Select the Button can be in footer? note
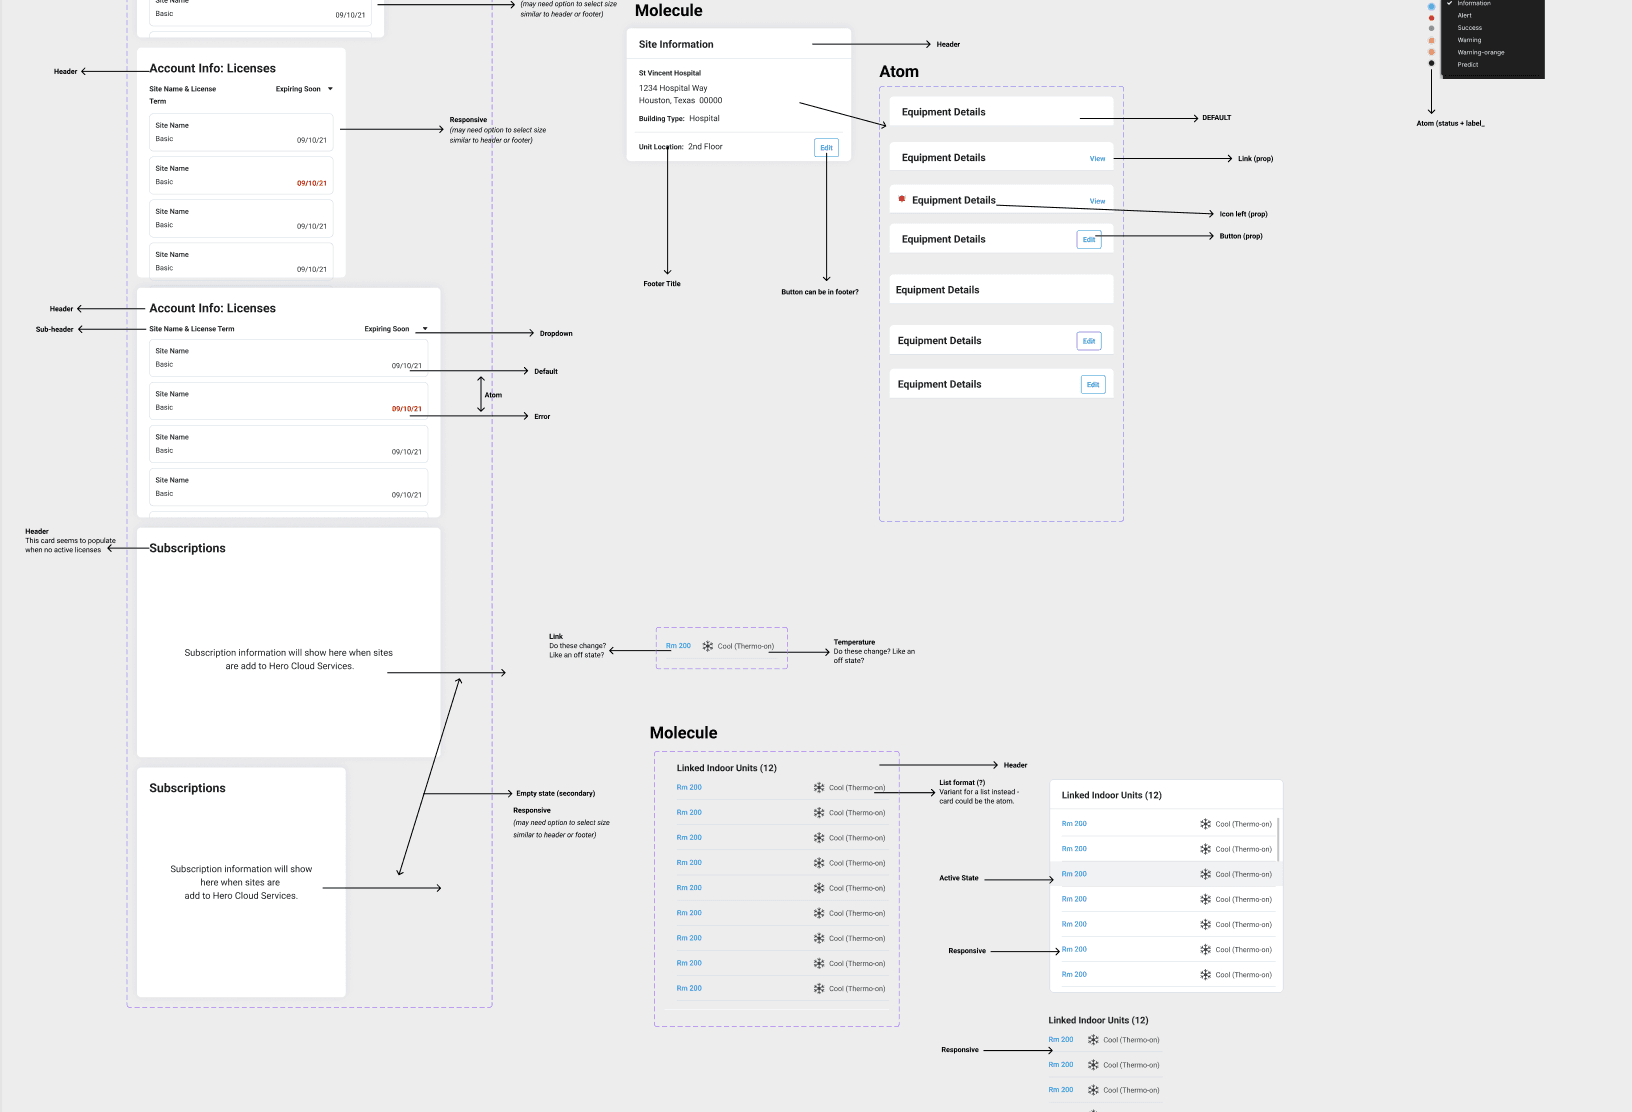The width and height of the screenshot is (1632, 1112). pyautogui.click(x=820, y=292)
